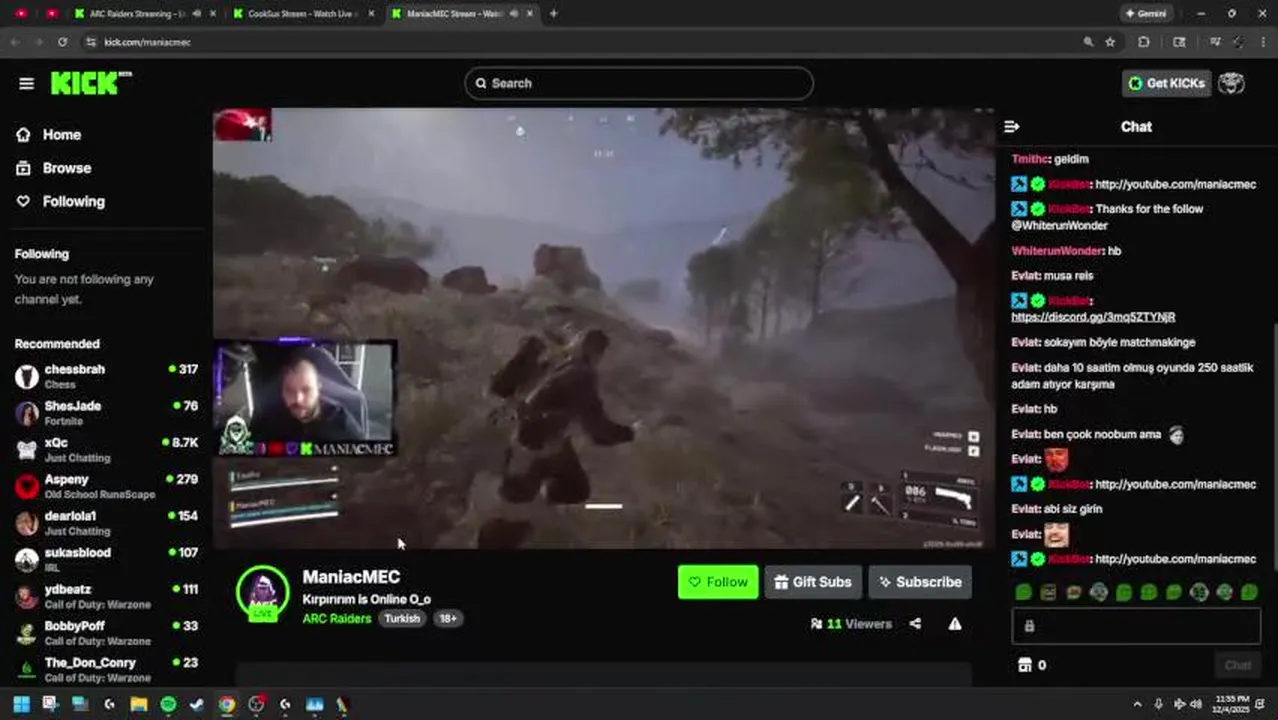Collapse the chat panel
Viewport: 1278px width, 720px height.
coord(1011,127)
